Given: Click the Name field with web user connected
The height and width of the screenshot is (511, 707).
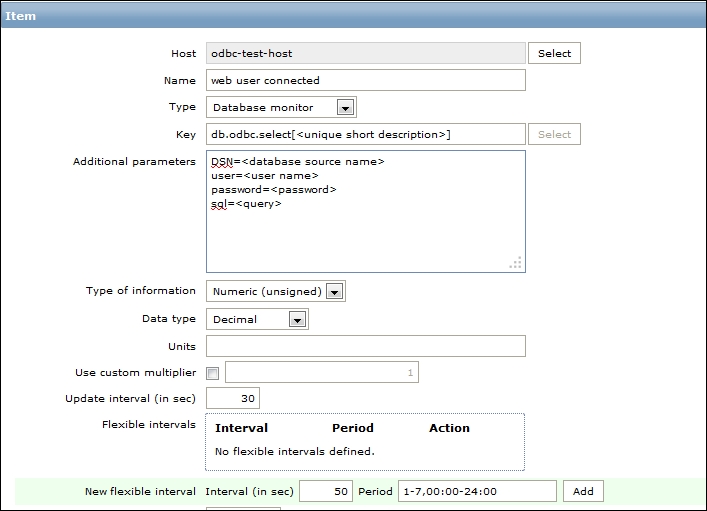Looking at the screenshot, I should [x=365, y=80].
